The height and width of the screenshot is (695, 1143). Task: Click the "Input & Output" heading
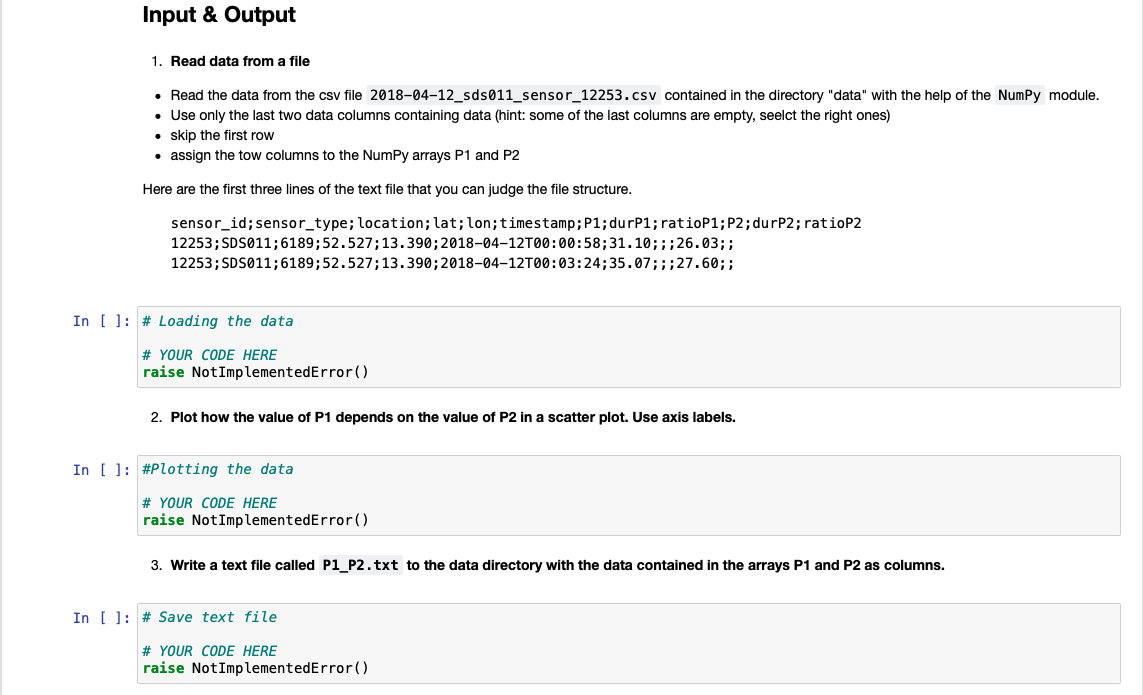[219, 15]
